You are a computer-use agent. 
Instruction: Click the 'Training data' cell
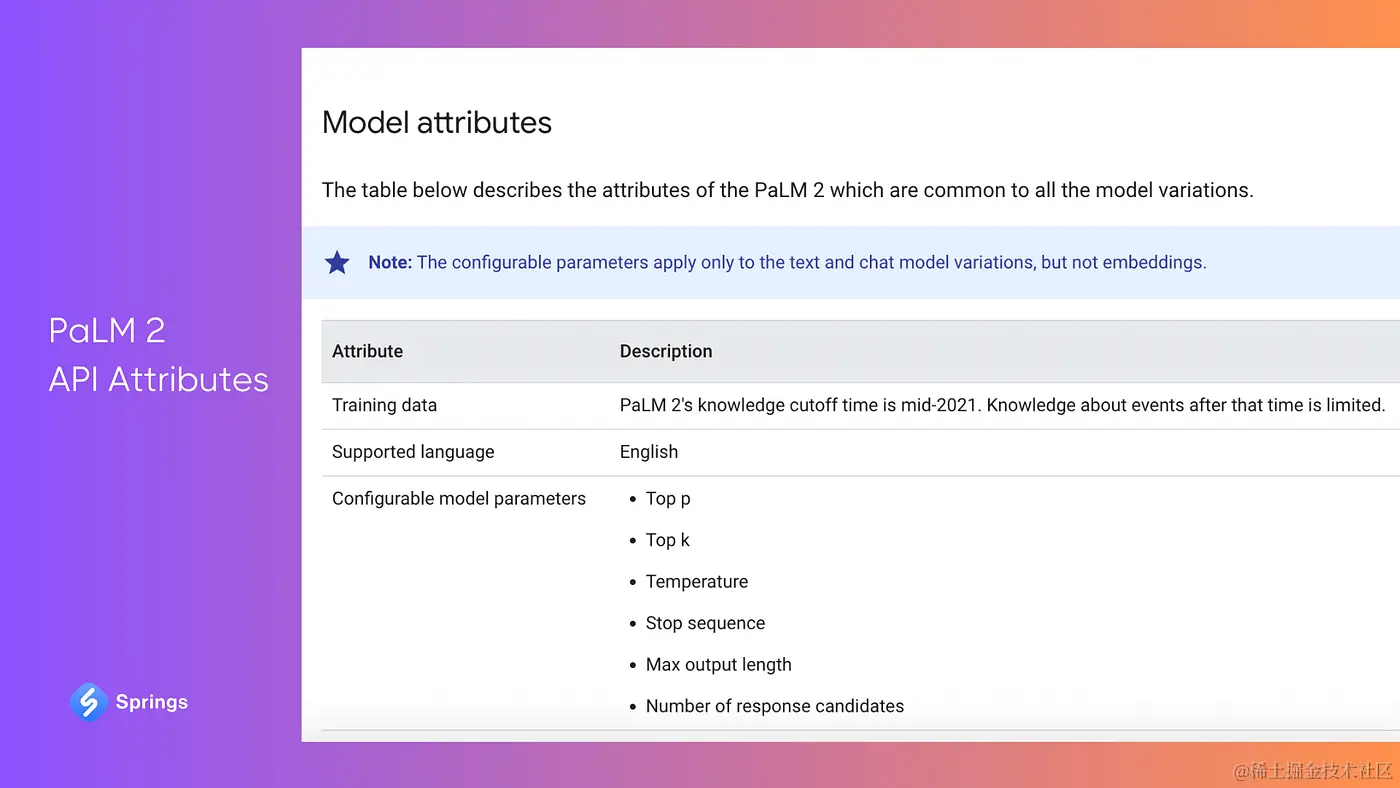click(384, 405)
